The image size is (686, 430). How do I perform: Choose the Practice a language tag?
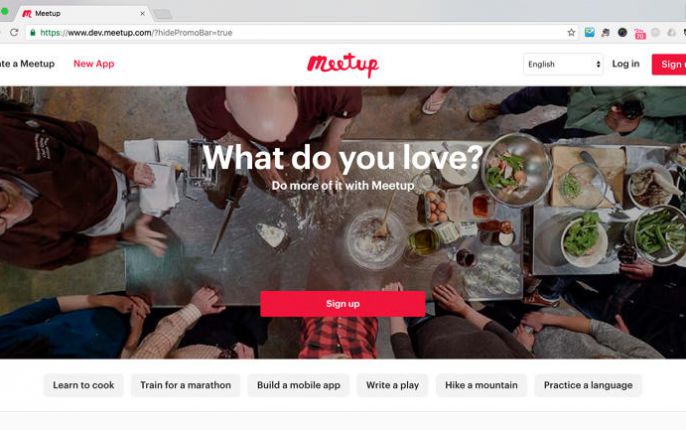[588, 385]
